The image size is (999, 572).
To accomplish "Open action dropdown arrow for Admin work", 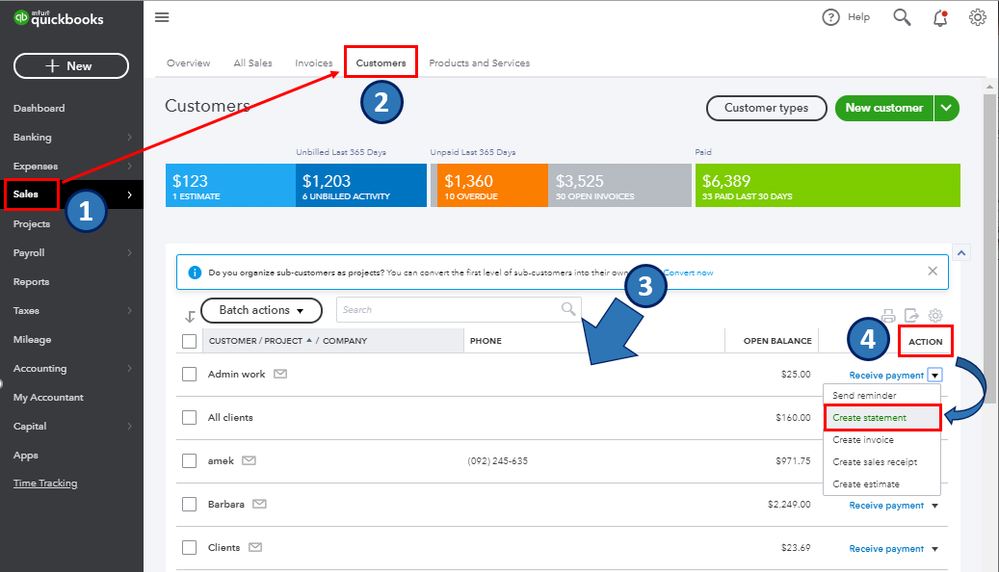I will pyautogui.click(x=935, y=375).
